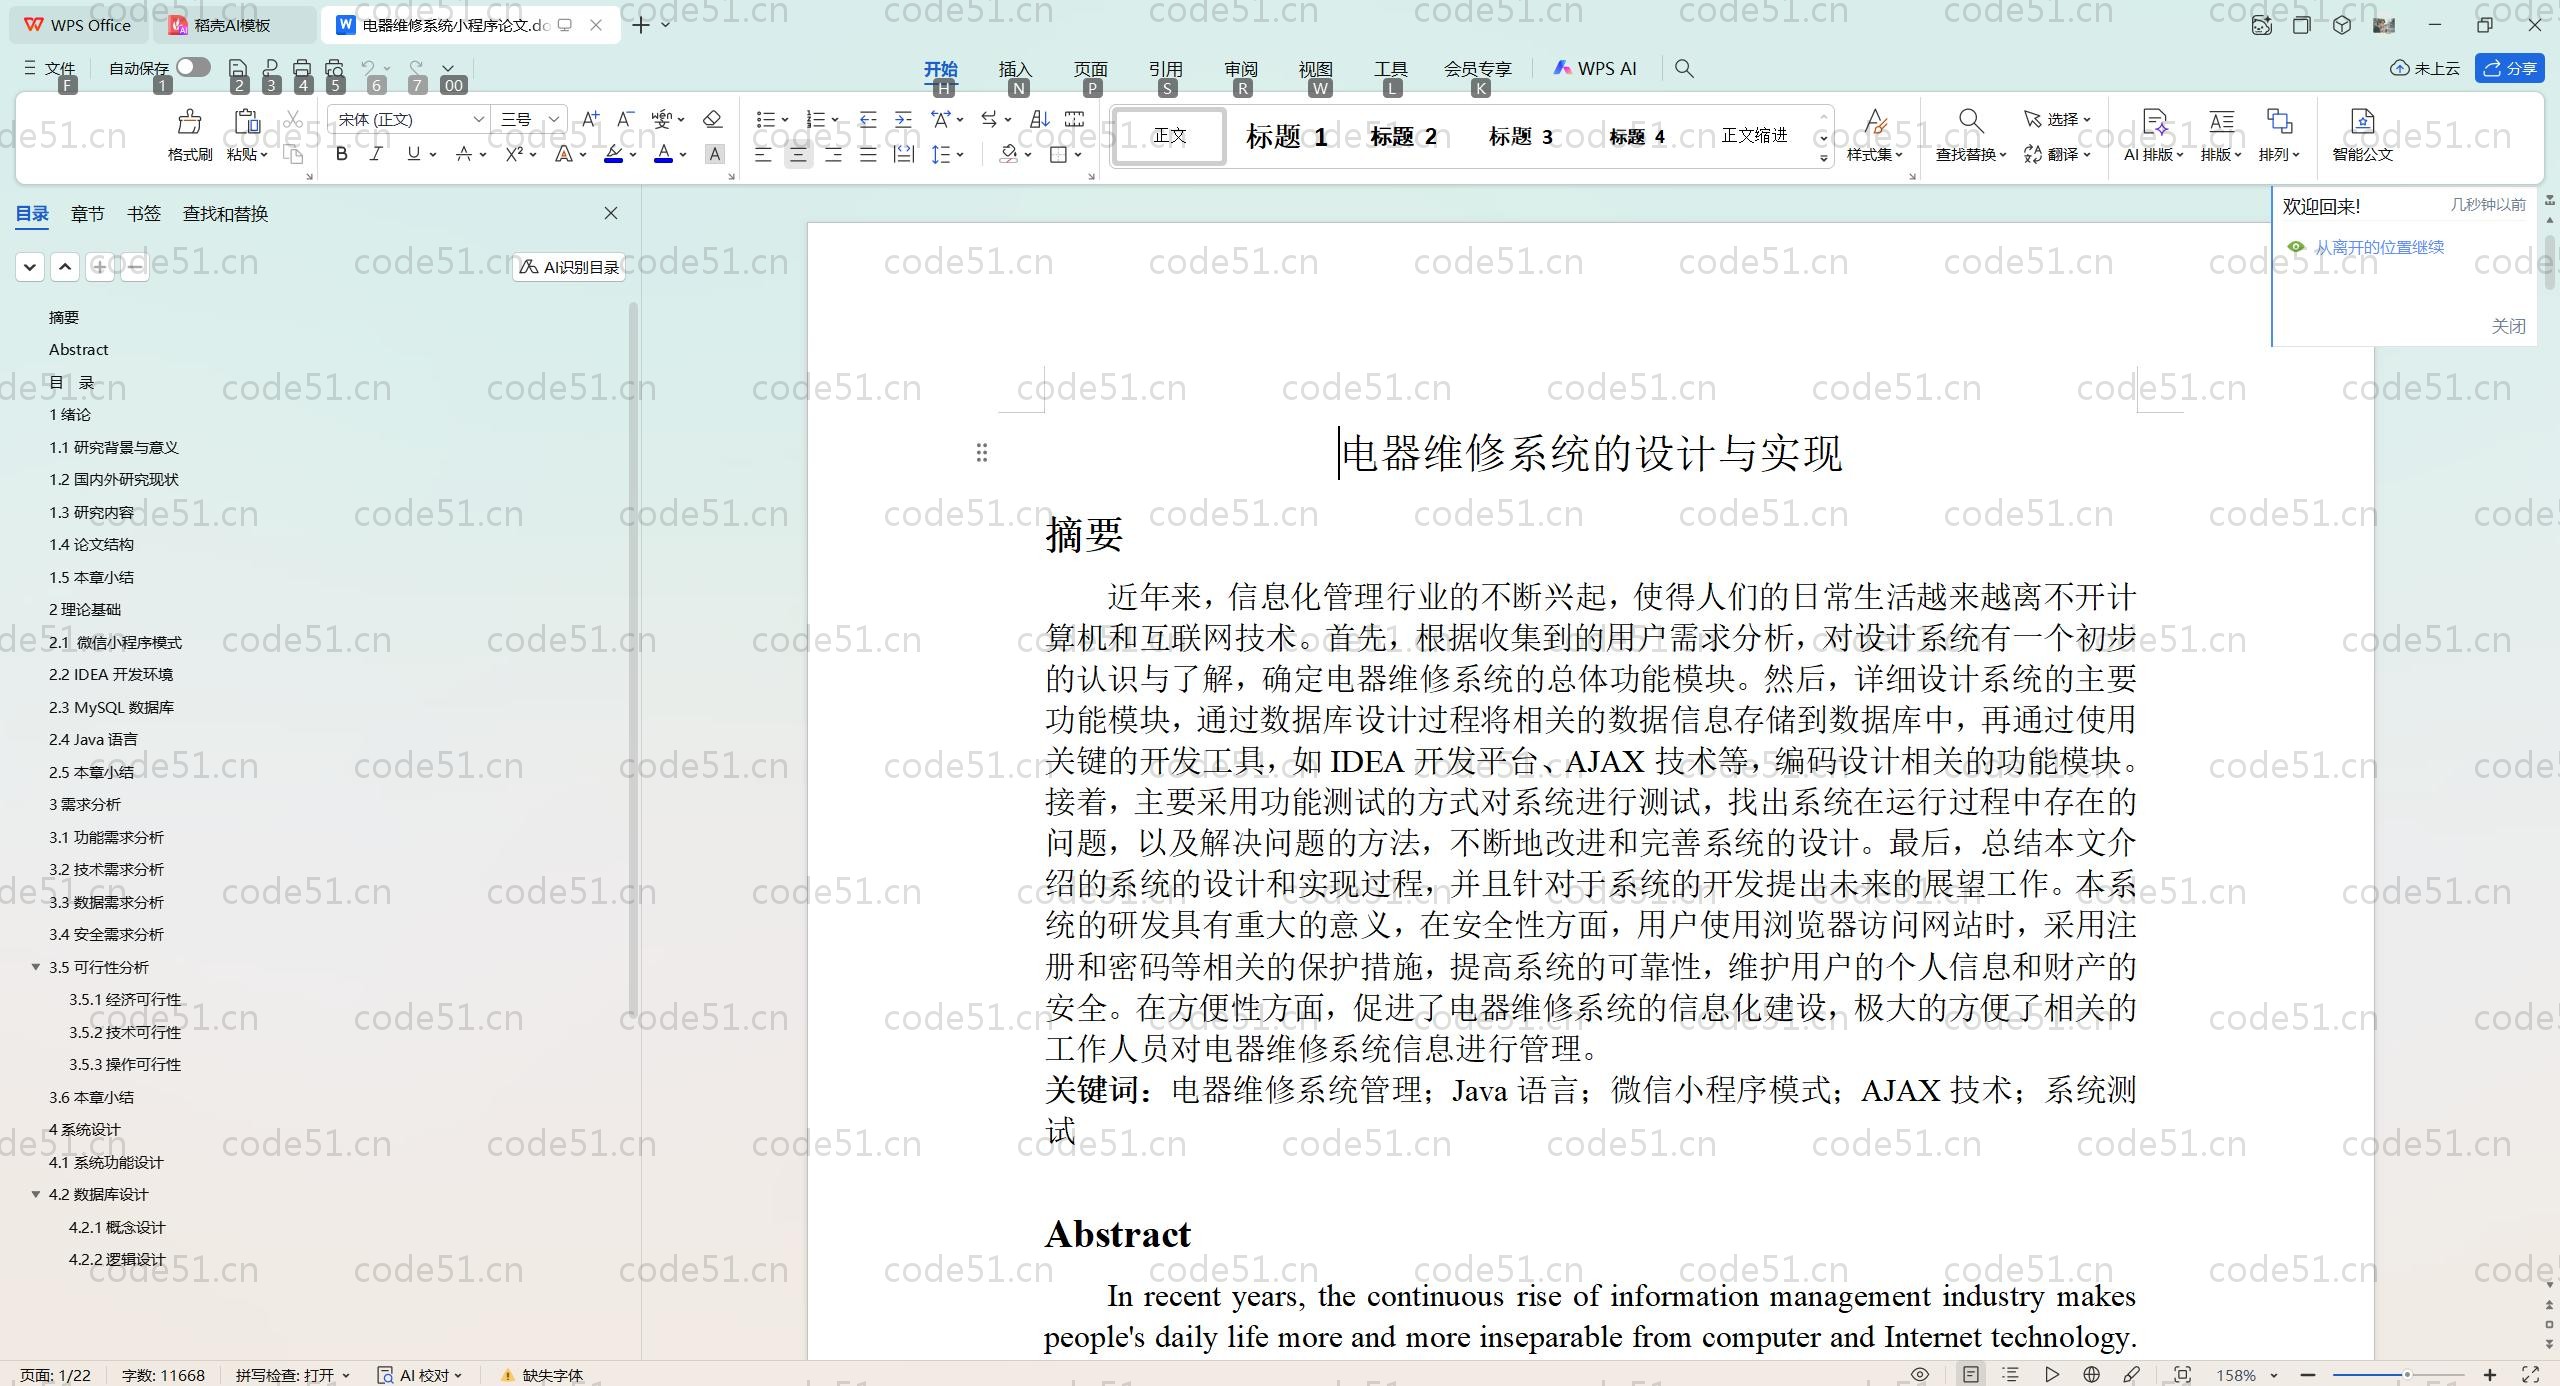Click the clear formatting eraser icon

[711, 119]
